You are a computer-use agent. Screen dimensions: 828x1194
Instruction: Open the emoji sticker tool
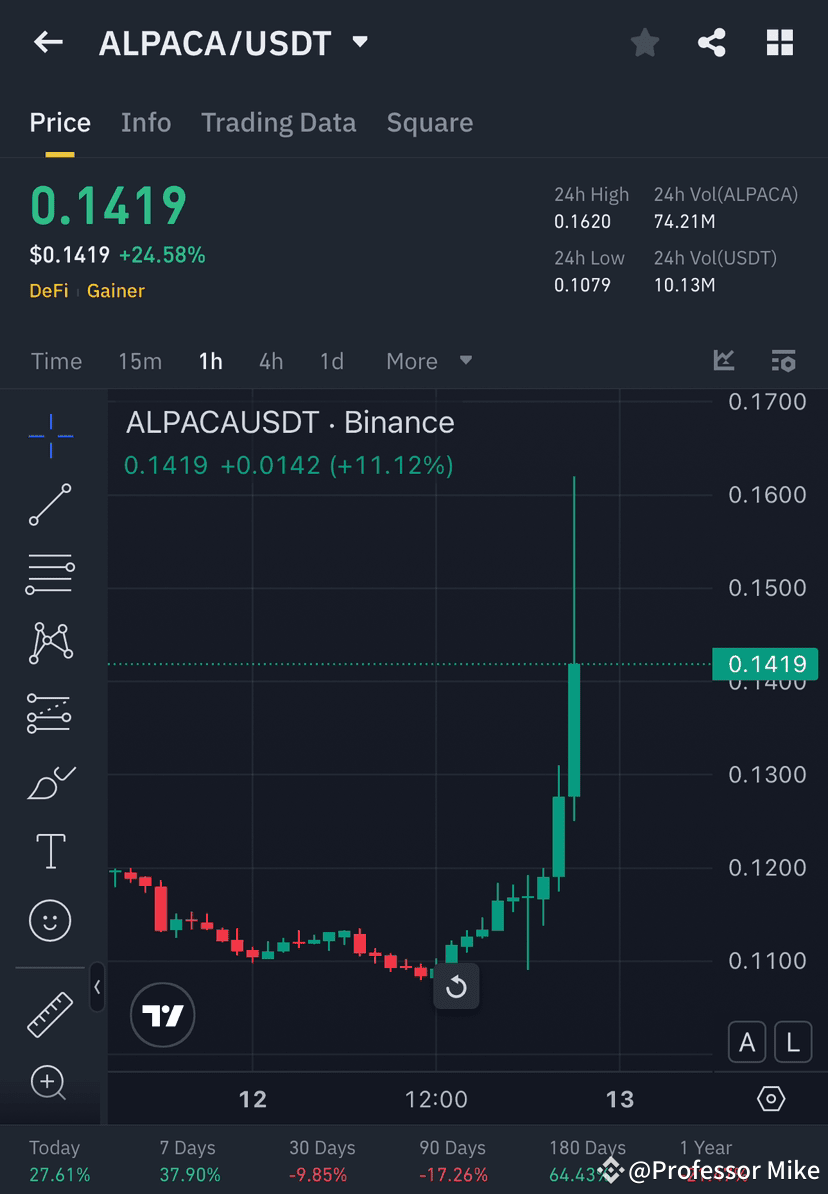tap(50, 920)
